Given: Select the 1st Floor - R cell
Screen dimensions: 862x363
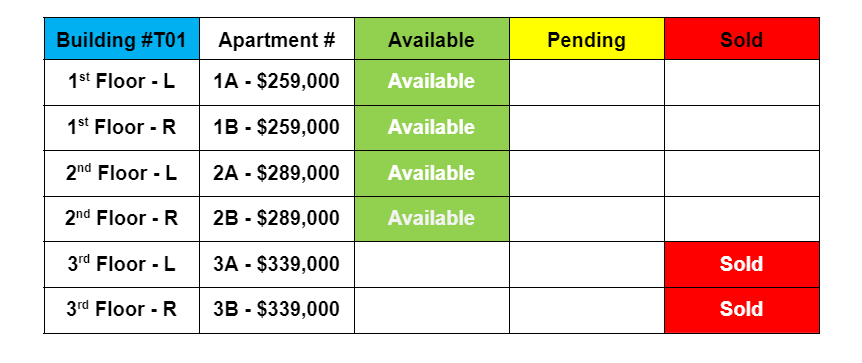Looking at the screenshot, I should (121, 128).
